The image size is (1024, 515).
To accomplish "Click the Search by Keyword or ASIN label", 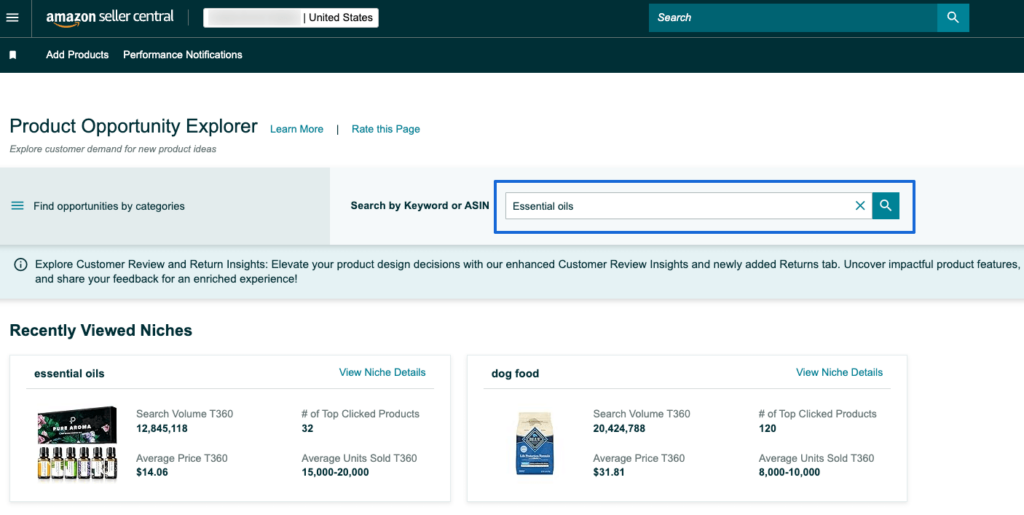I will tap(420, 206).
